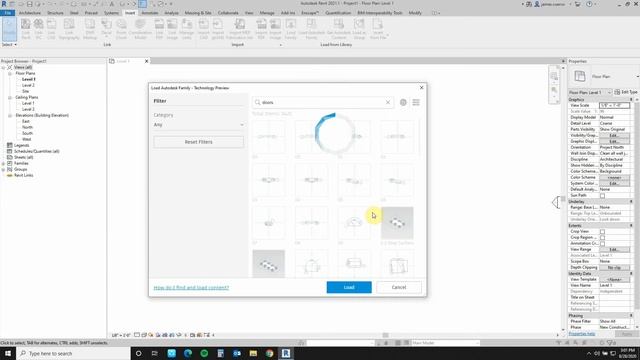Click the Decal ribbon icon
Image resolution: width=640 pixels, height=360 pixels.
[107, 29]
